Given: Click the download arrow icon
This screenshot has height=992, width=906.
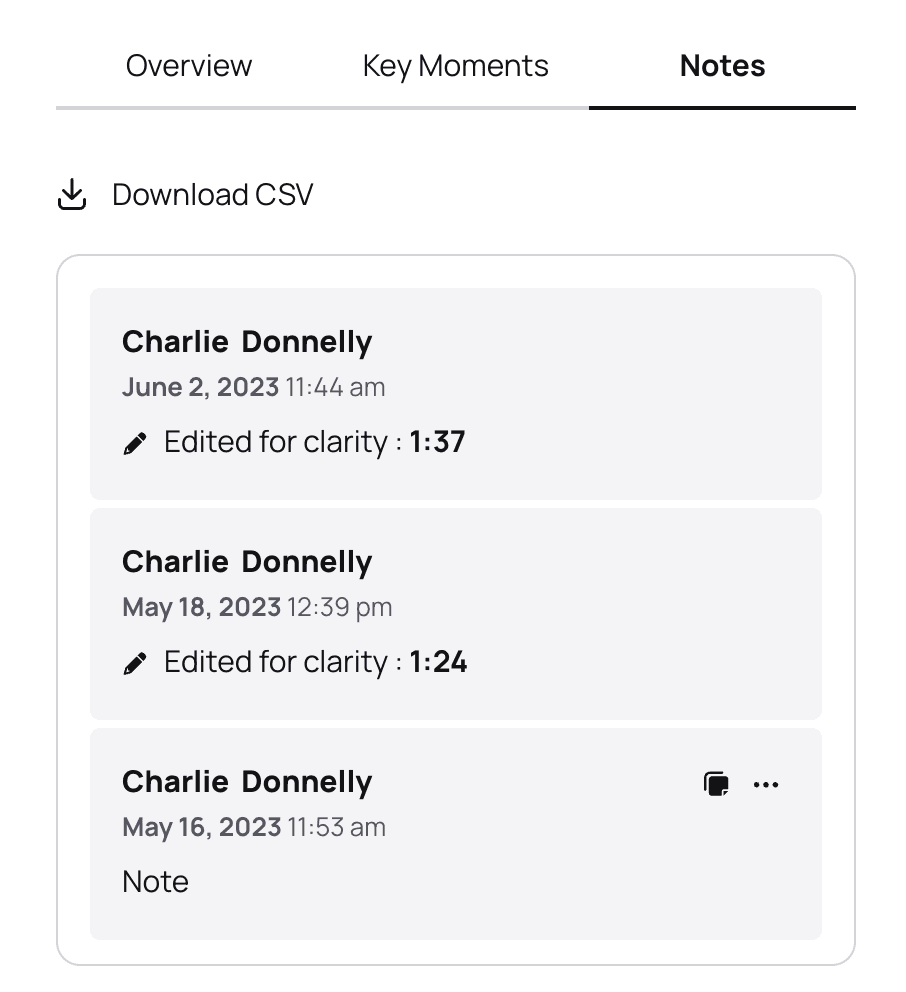Looking at the screenshot, I should (72, 195).
